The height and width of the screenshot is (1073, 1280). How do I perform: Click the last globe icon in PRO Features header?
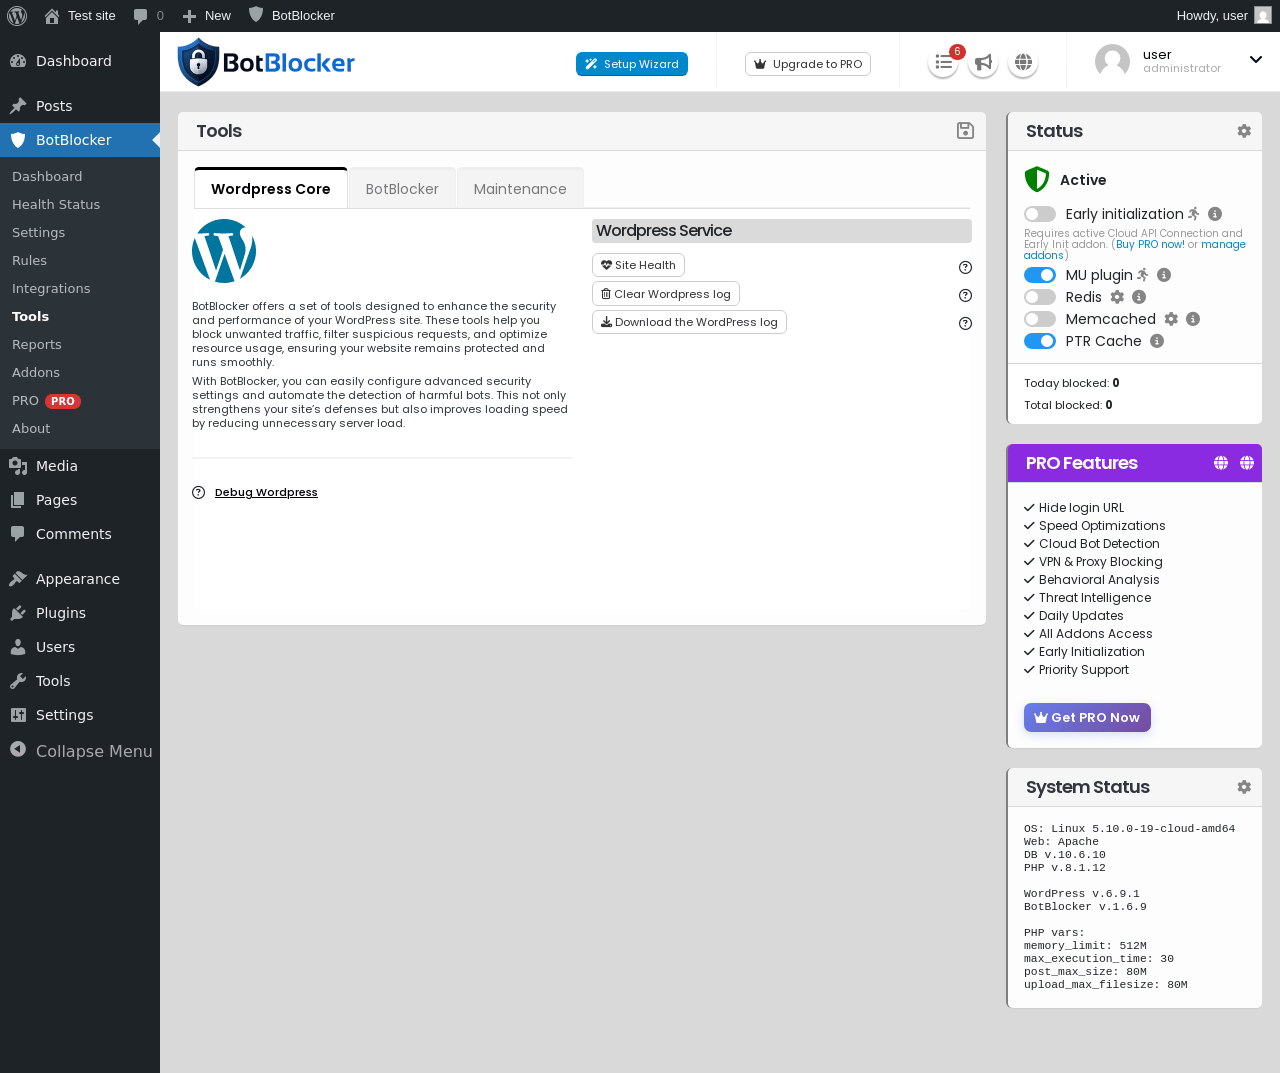coord(1247,463)
